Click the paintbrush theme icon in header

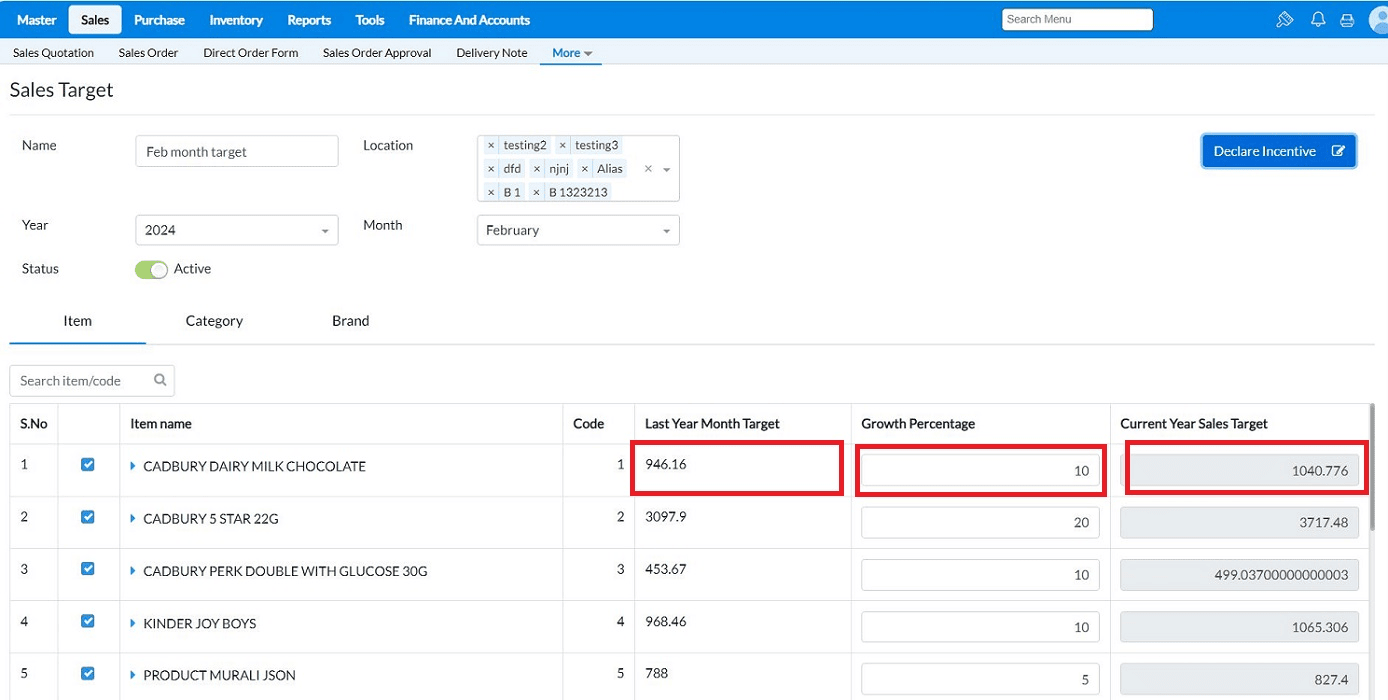tap(1285, 20)
